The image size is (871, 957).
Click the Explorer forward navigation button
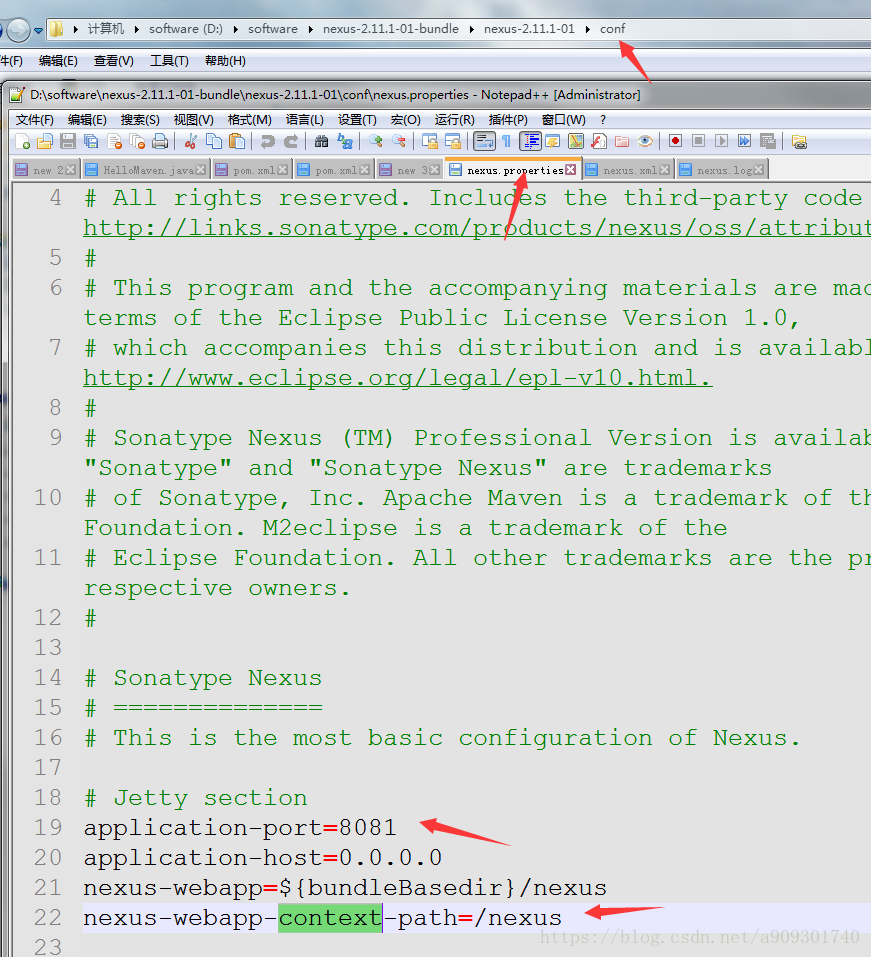click(18, 29)
